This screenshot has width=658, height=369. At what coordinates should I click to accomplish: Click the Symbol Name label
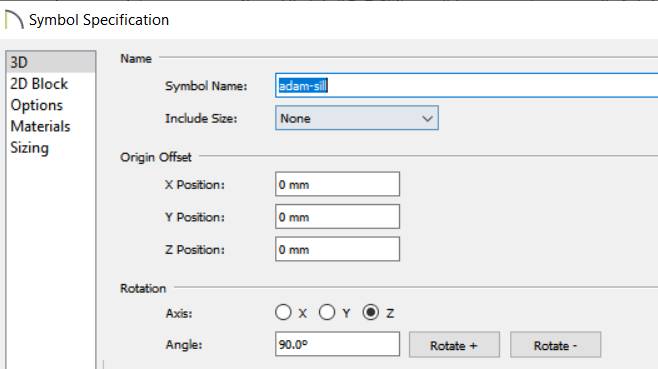206,86
